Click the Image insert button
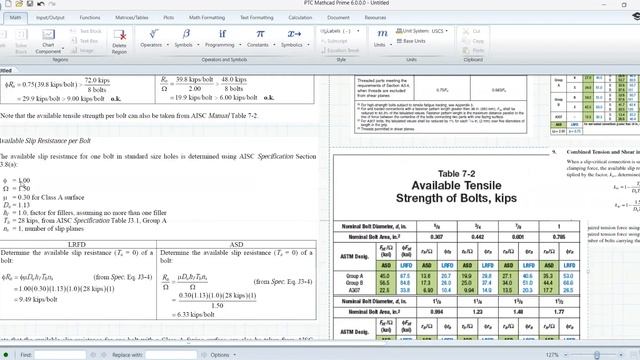The image size is (640, 360). point(83,51)
